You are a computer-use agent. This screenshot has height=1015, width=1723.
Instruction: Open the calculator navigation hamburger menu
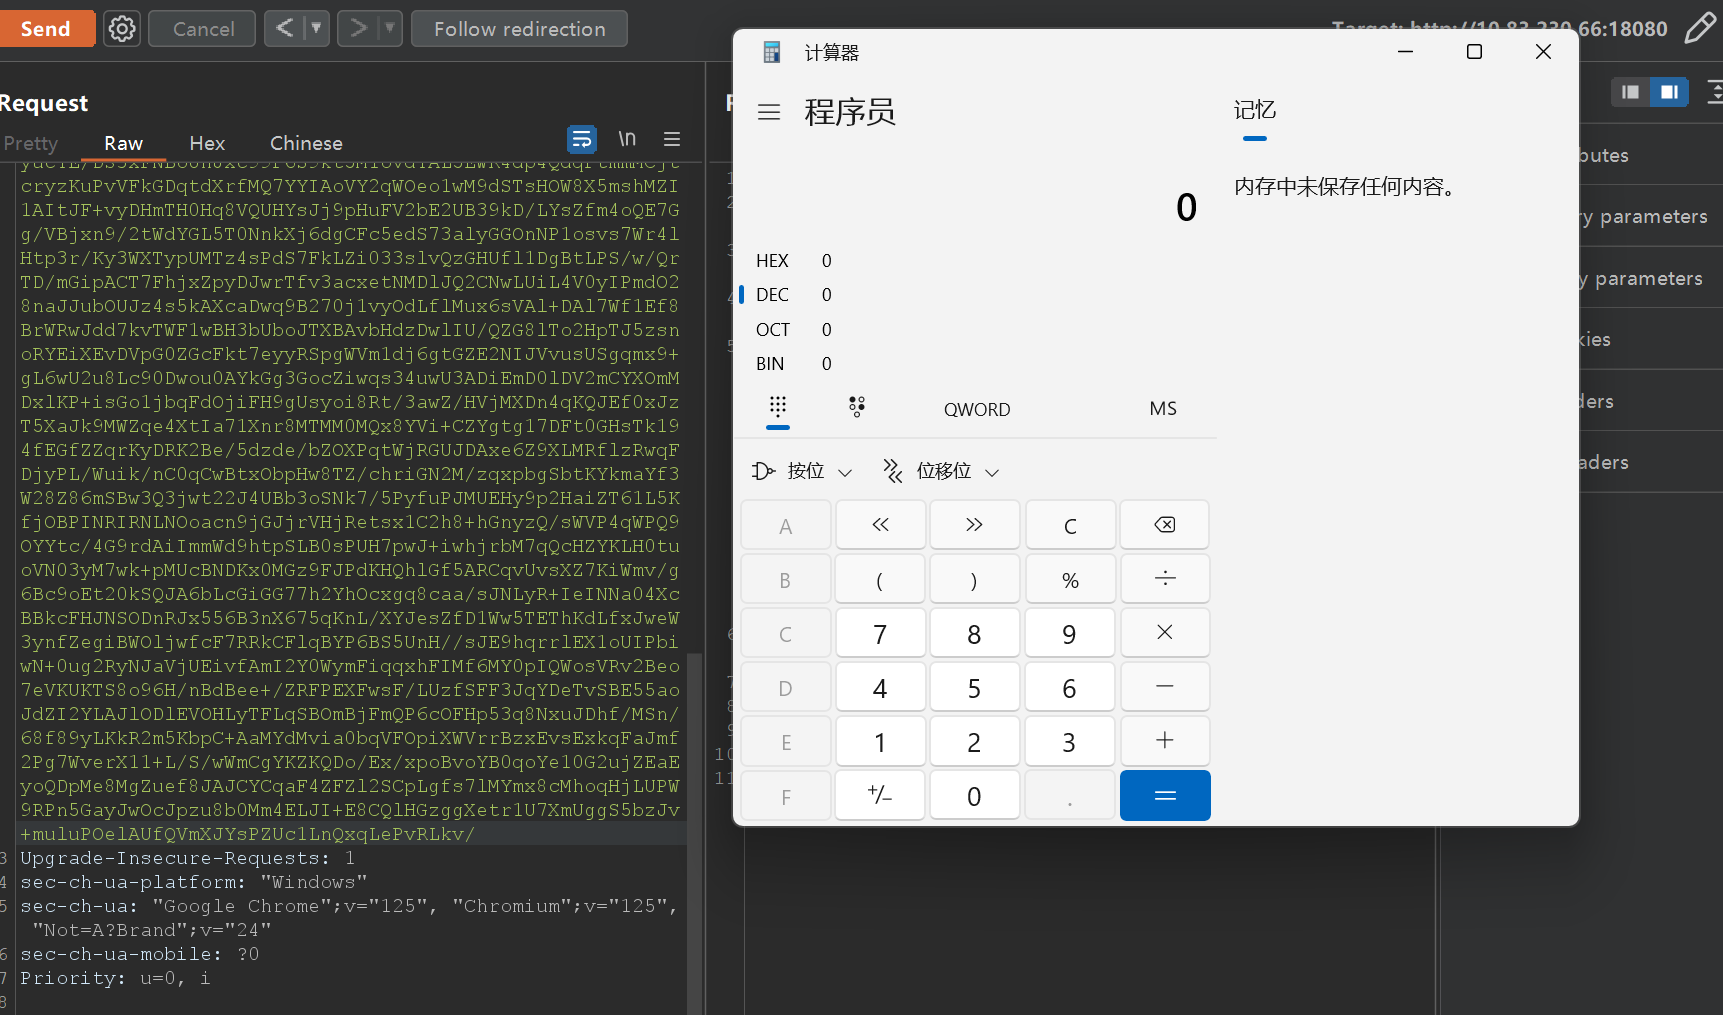[769, 112]
